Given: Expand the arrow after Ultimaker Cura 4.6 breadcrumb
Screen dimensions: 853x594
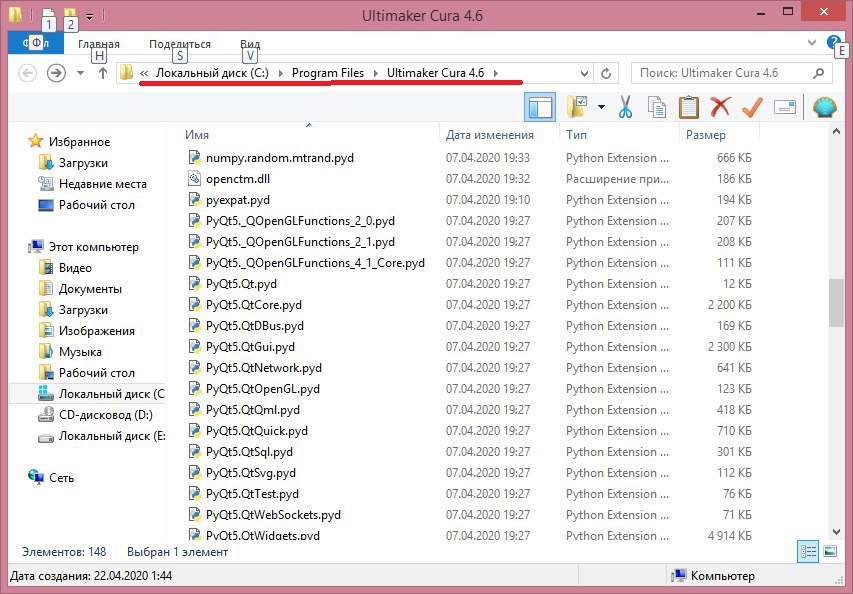Looking at the screenshot, I should click(496, 73).
